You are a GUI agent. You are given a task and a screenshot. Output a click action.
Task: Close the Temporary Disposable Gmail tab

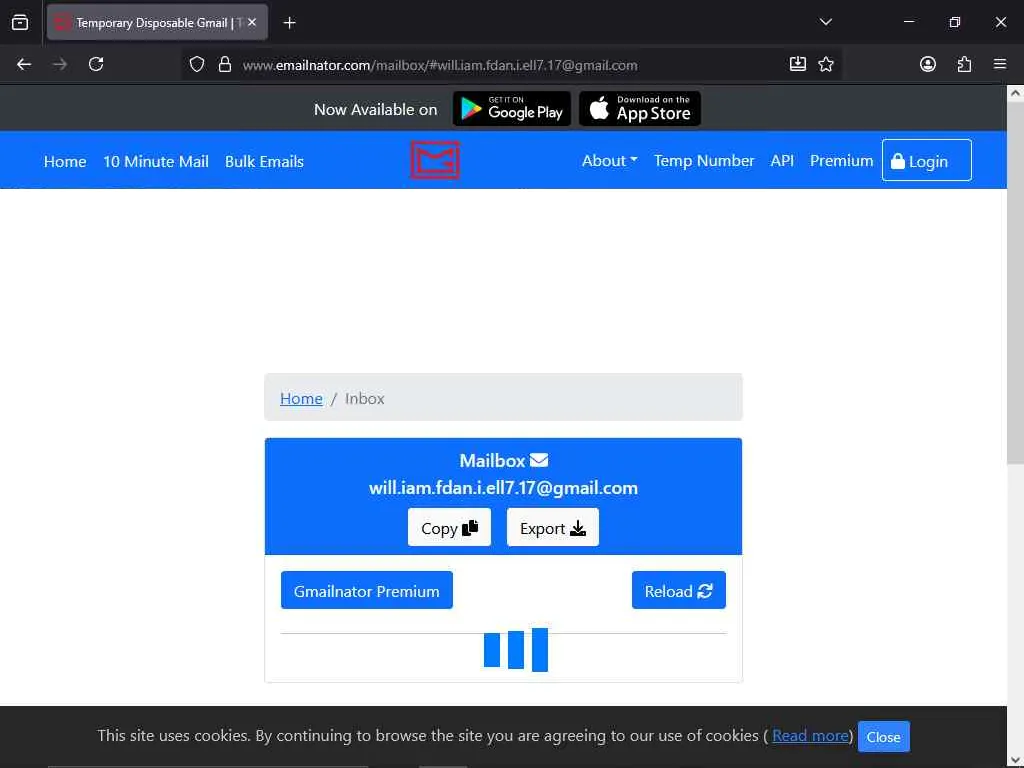252,22
